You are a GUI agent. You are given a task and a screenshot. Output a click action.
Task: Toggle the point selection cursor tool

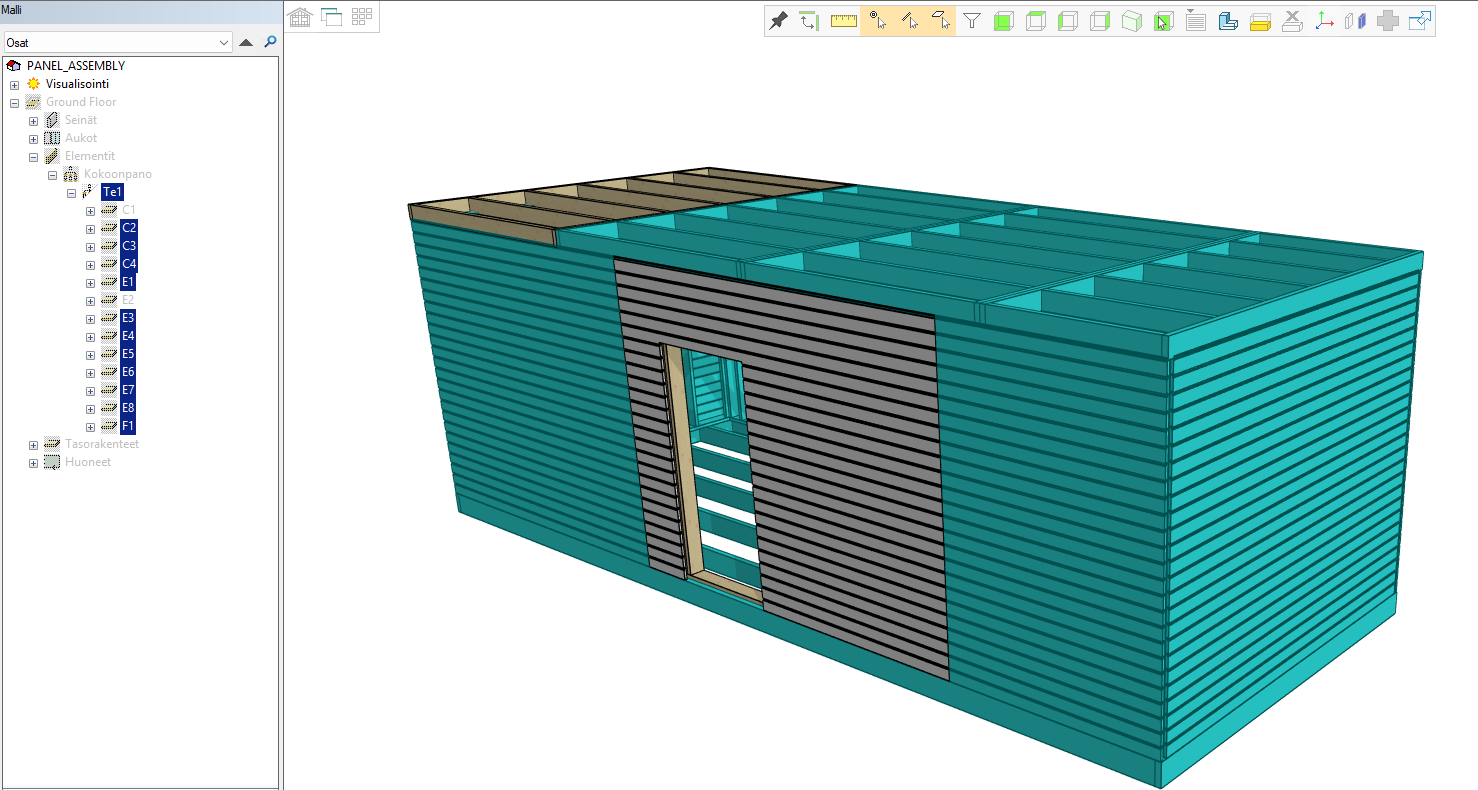point(877,21)
